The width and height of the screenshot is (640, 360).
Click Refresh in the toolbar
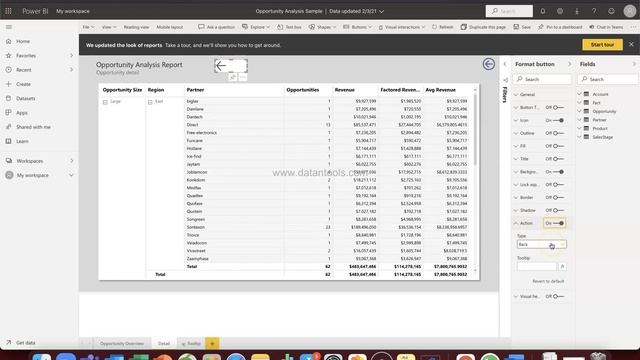click(442, 27)
